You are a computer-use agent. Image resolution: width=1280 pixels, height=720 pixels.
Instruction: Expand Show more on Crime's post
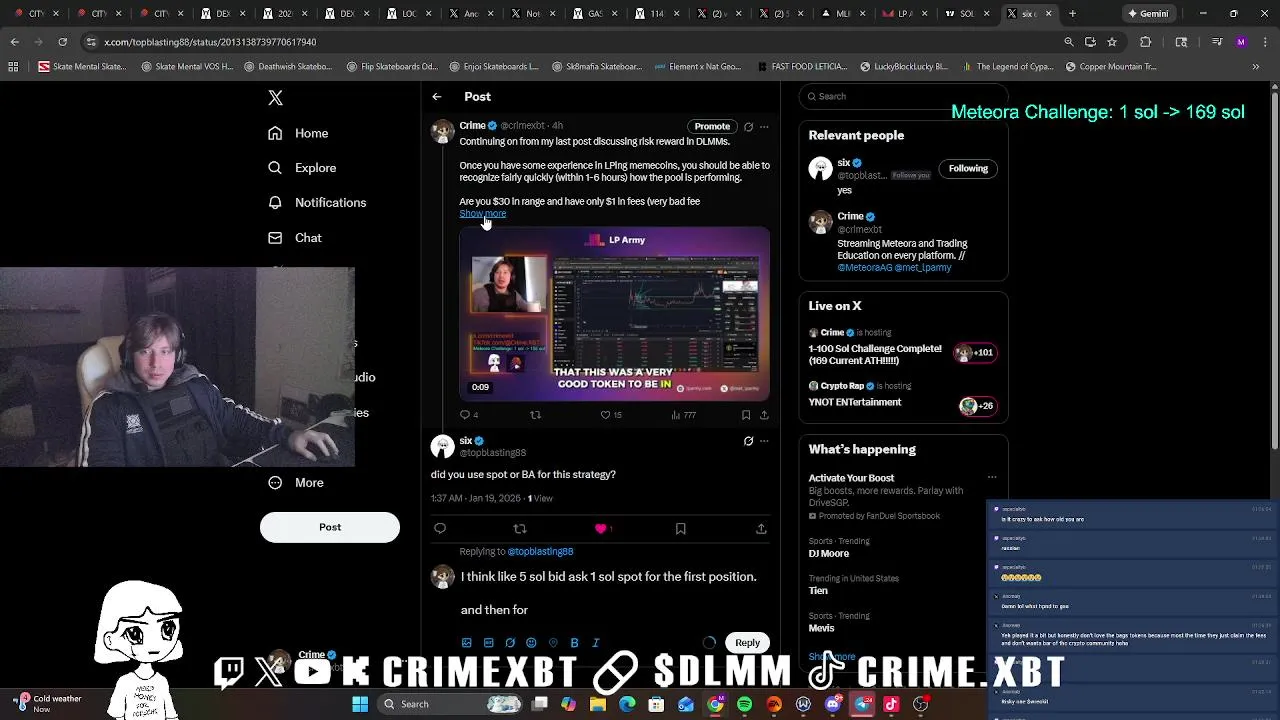click(x=483, y=213)
